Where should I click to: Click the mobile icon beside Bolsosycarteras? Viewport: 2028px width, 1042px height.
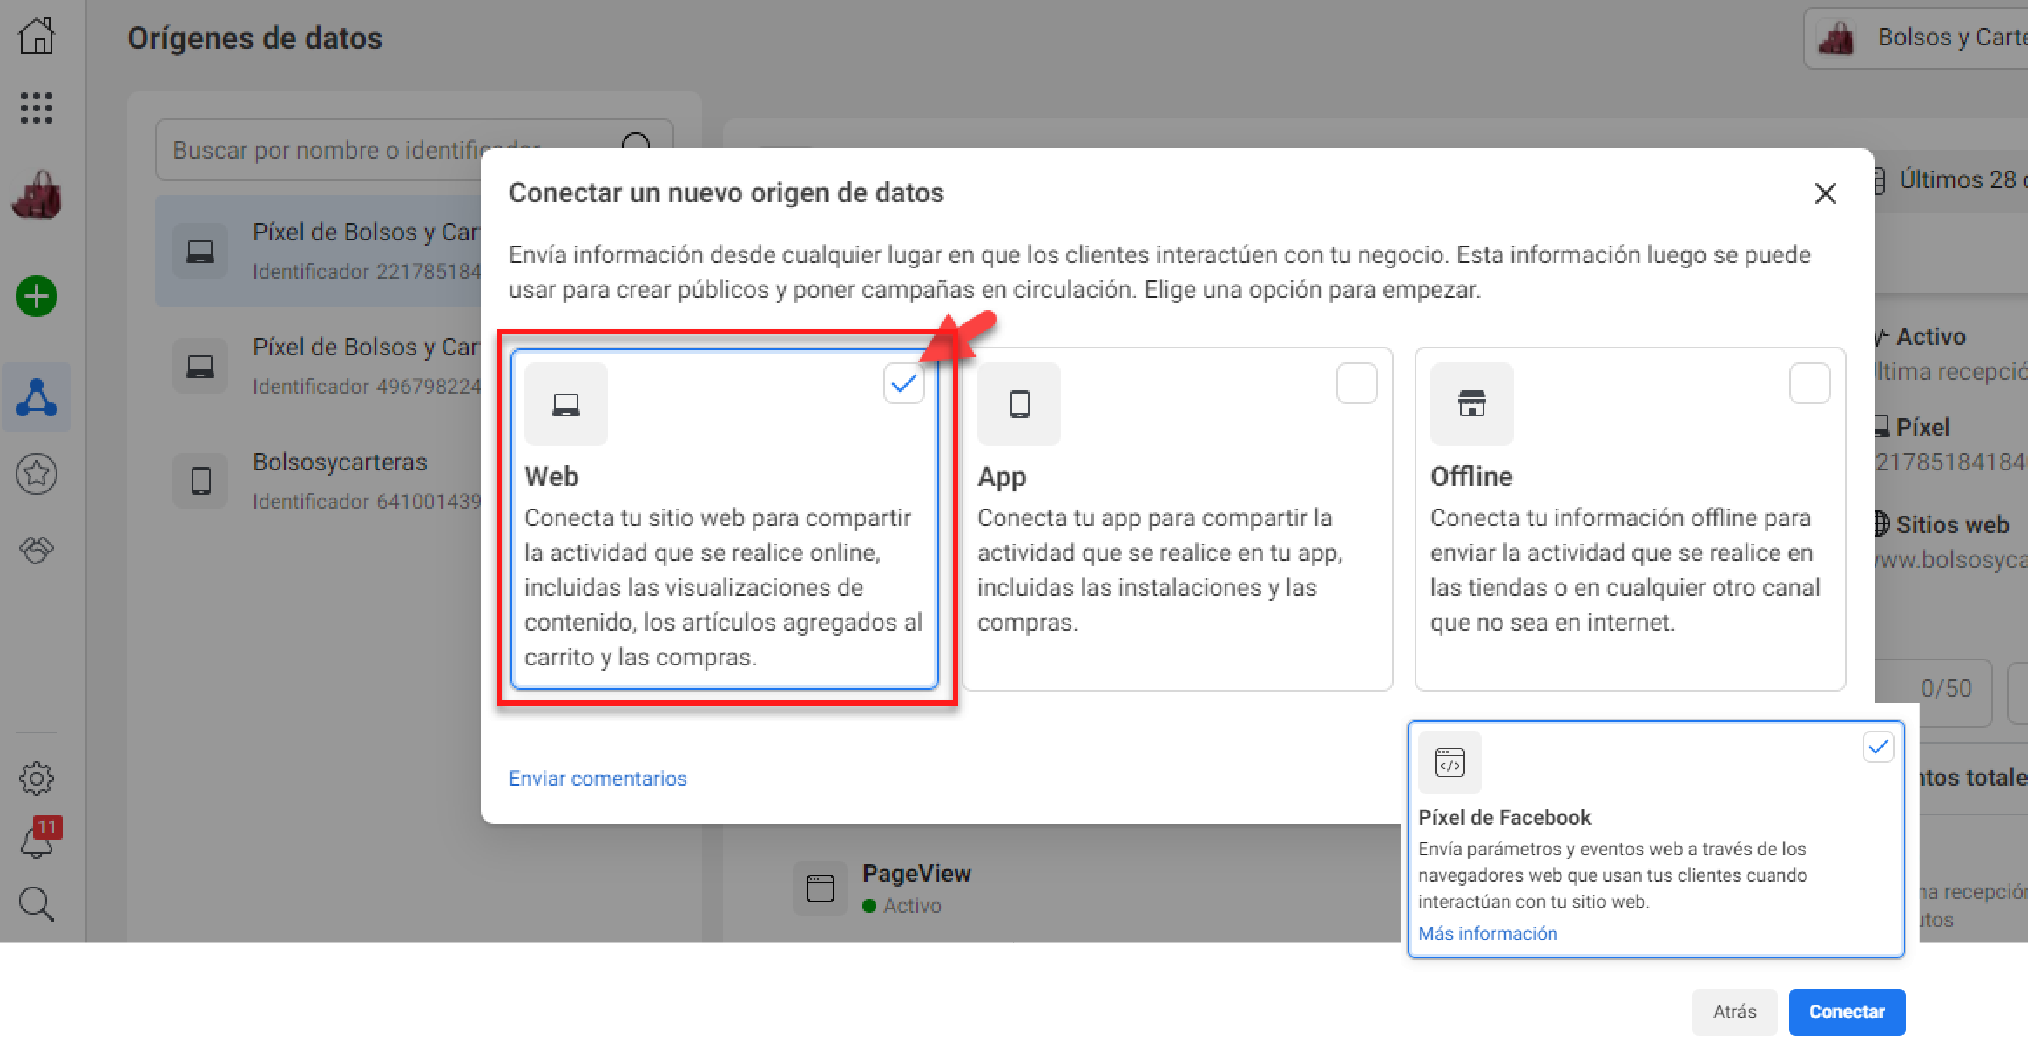(201, 481)
